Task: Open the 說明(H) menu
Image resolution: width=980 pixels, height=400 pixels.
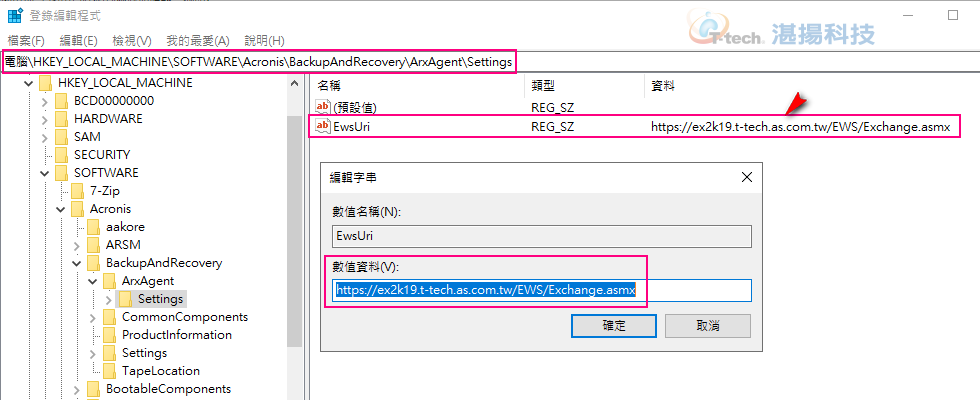Action: (x=264, y=41)
